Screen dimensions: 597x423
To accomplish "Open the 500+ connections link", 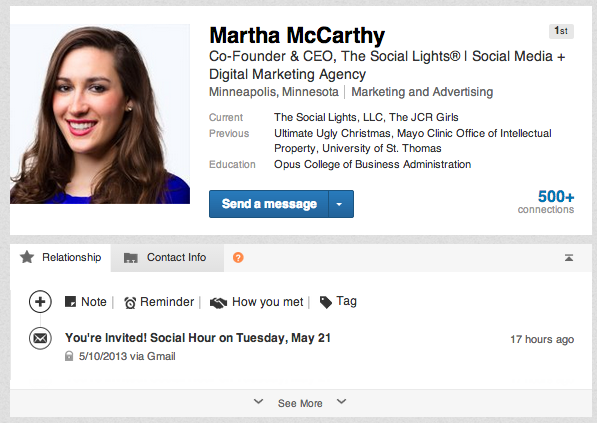I will 546,202.
